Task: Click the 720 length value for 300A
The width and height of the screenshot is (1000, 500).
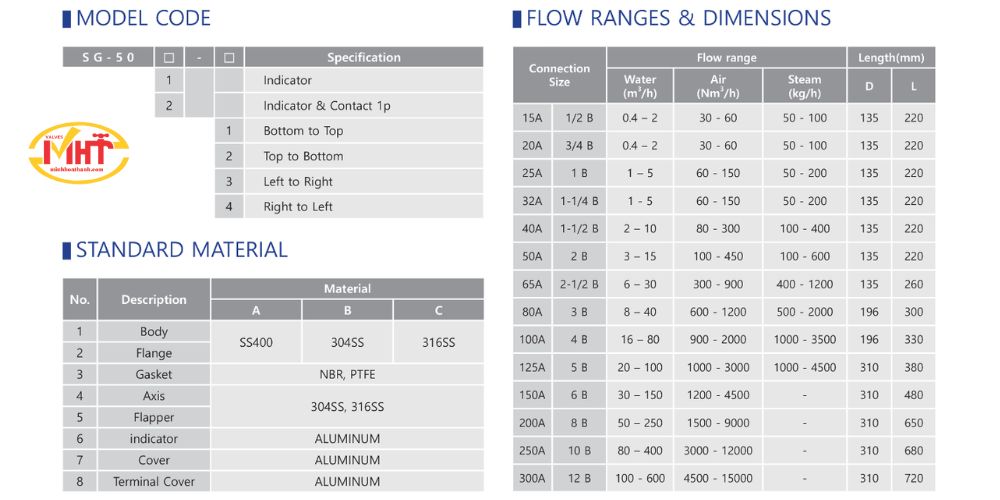Action: click(x=913, y=478)
